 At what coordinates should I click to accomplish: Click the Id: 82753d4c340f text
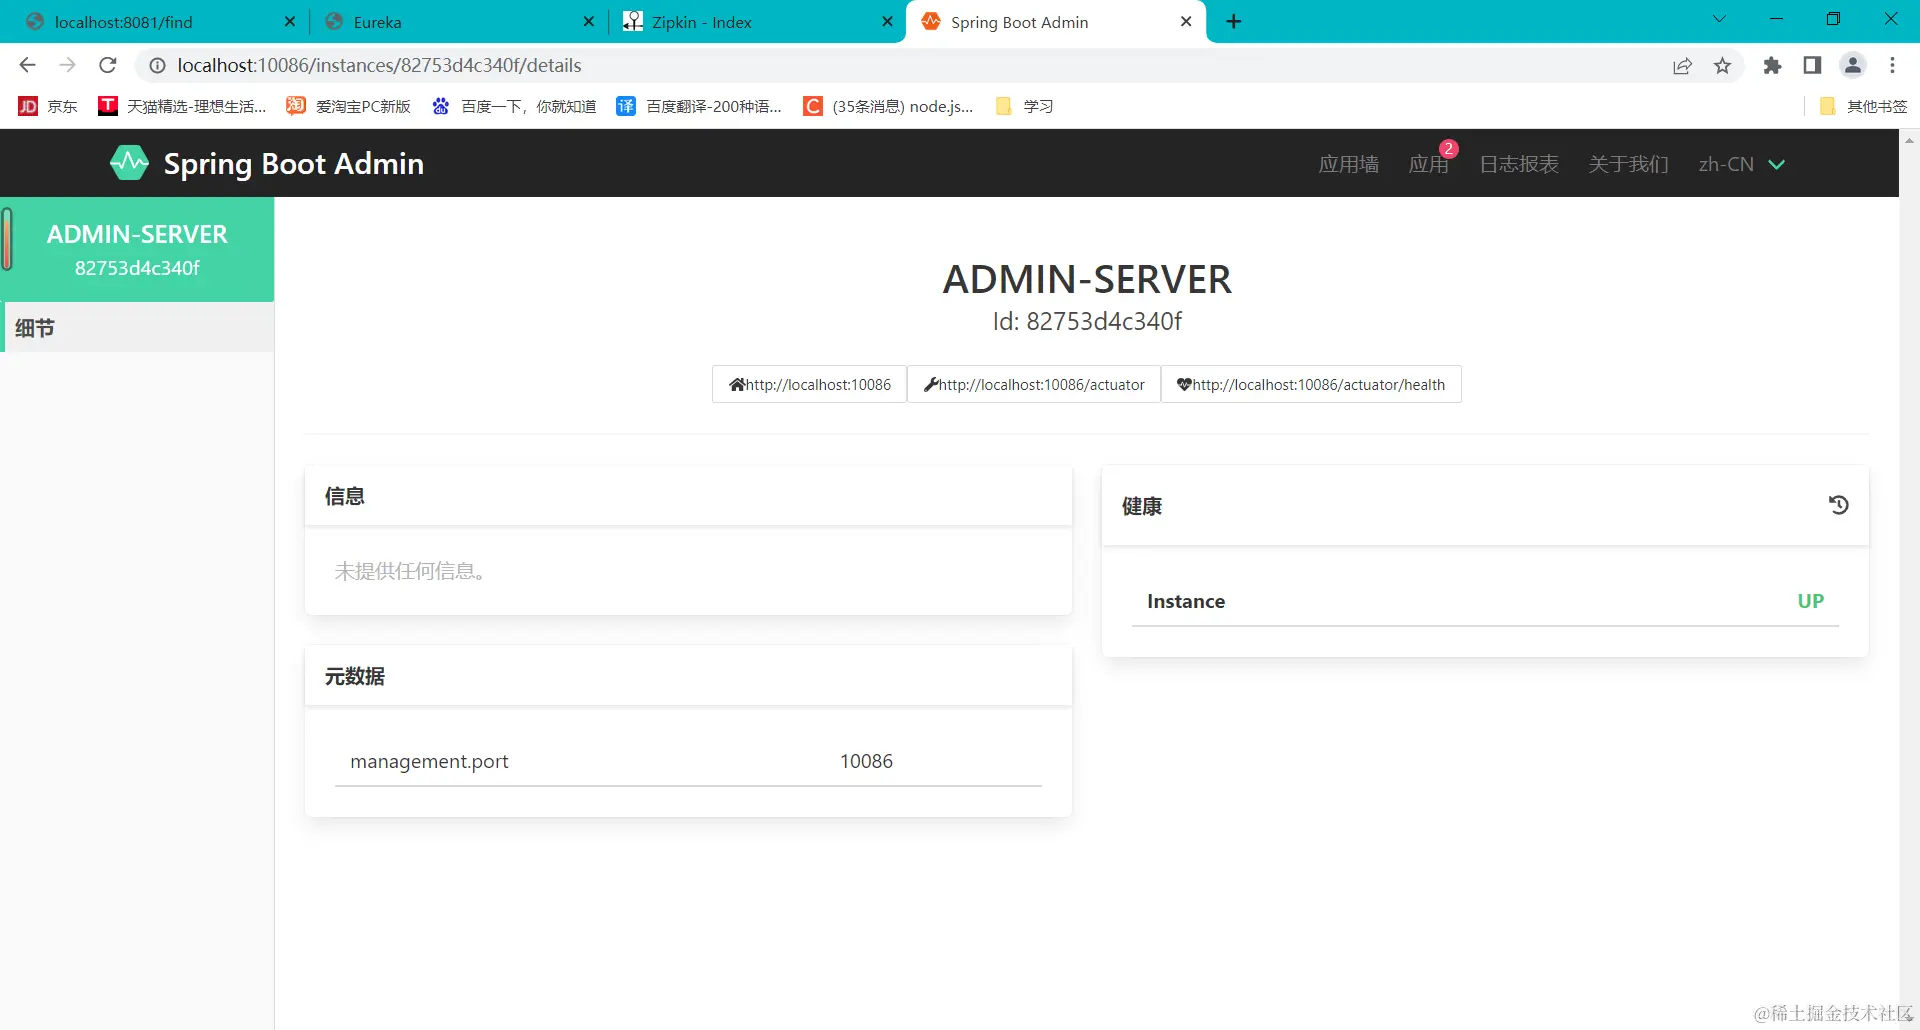(x=1087, y=321)
